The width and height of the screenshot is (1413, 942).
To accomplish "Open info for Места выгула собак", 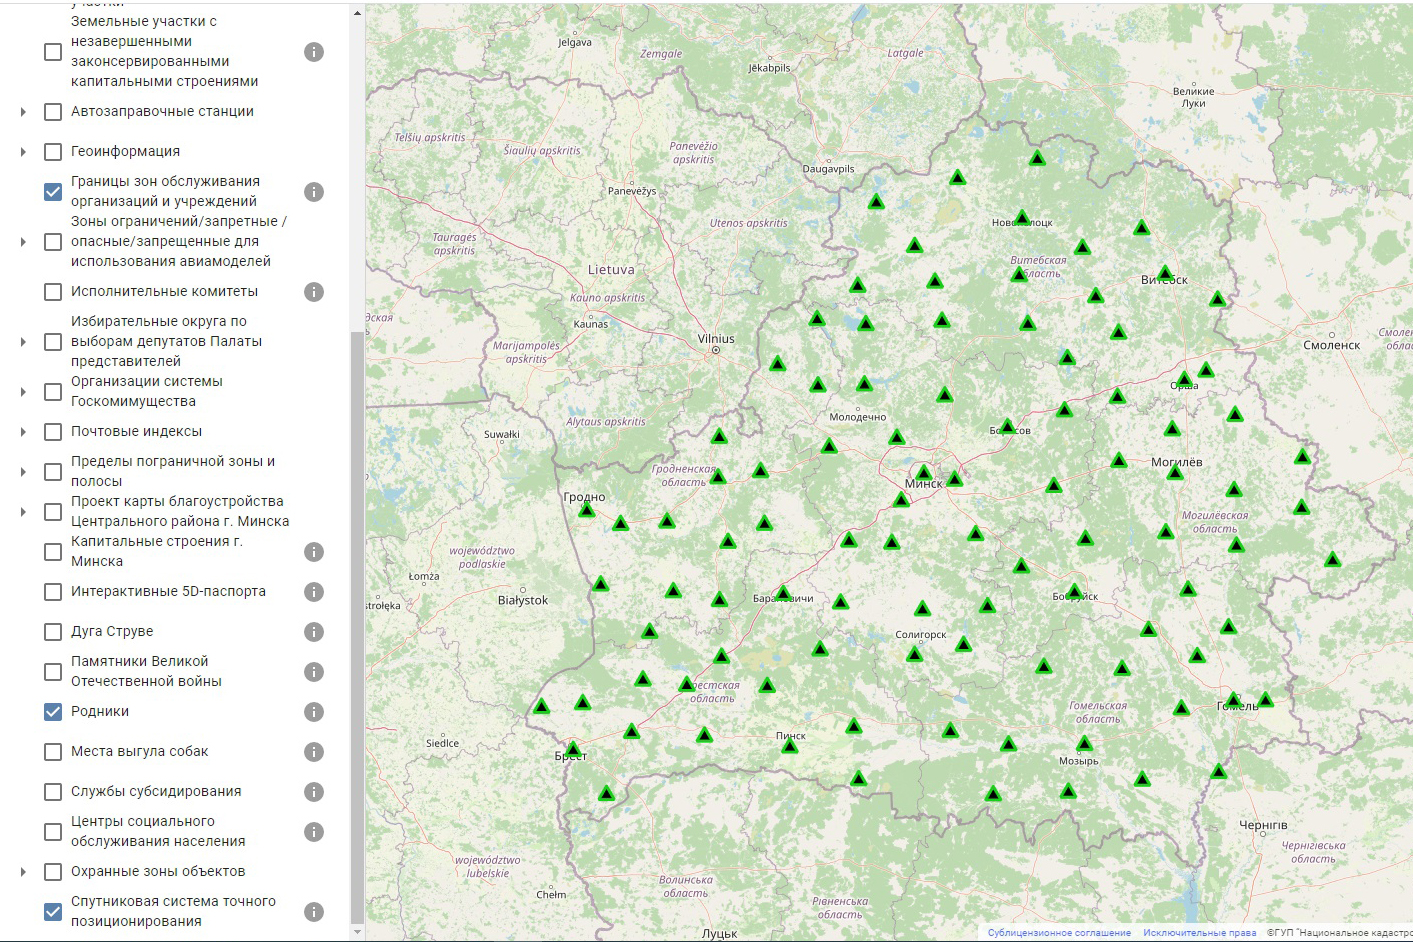I will [x=314, y=752].
